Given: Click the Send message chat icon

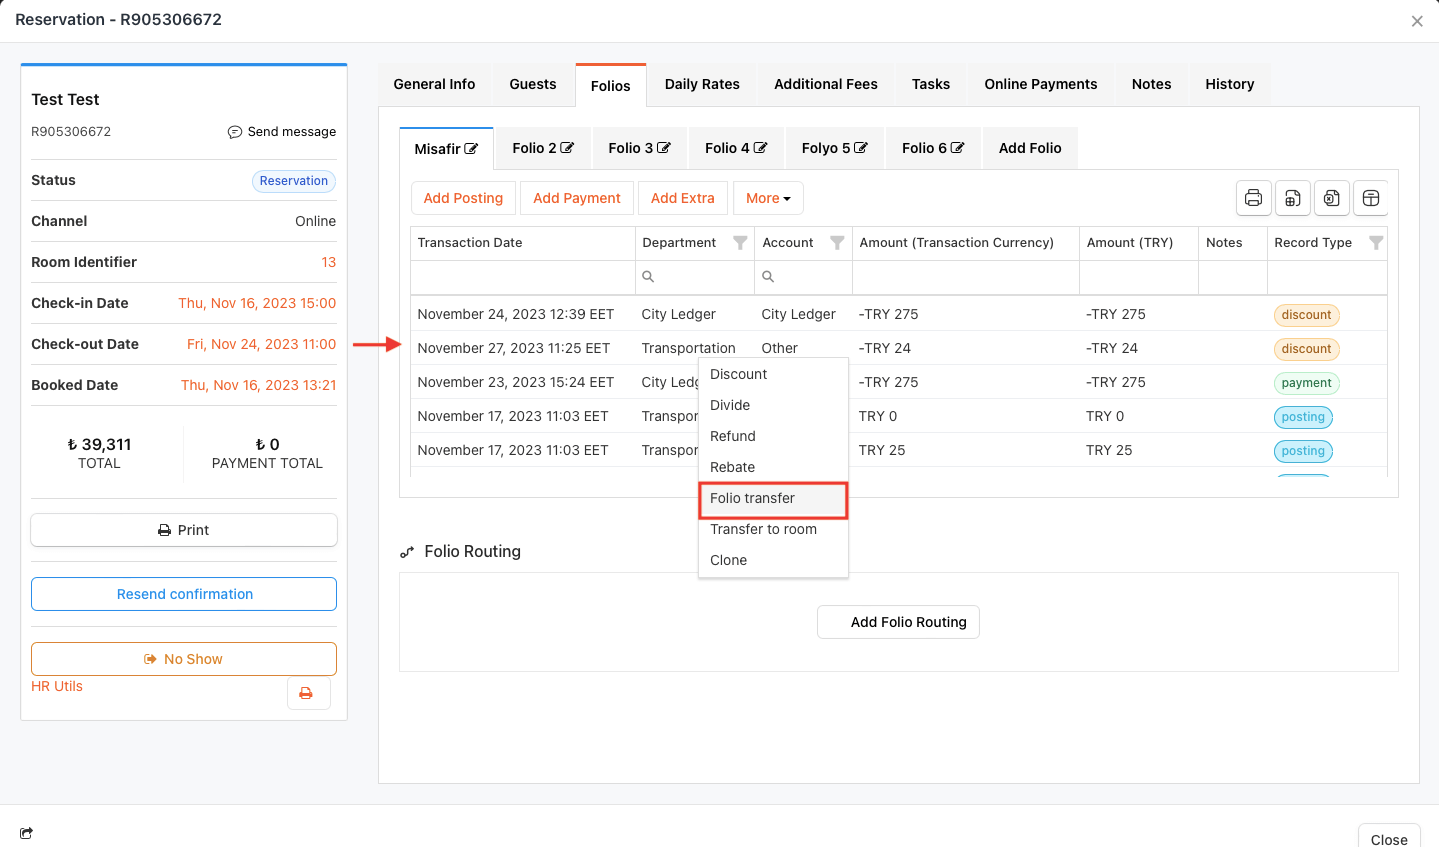Looking at the screenshot, I should (x=235, y=132).
